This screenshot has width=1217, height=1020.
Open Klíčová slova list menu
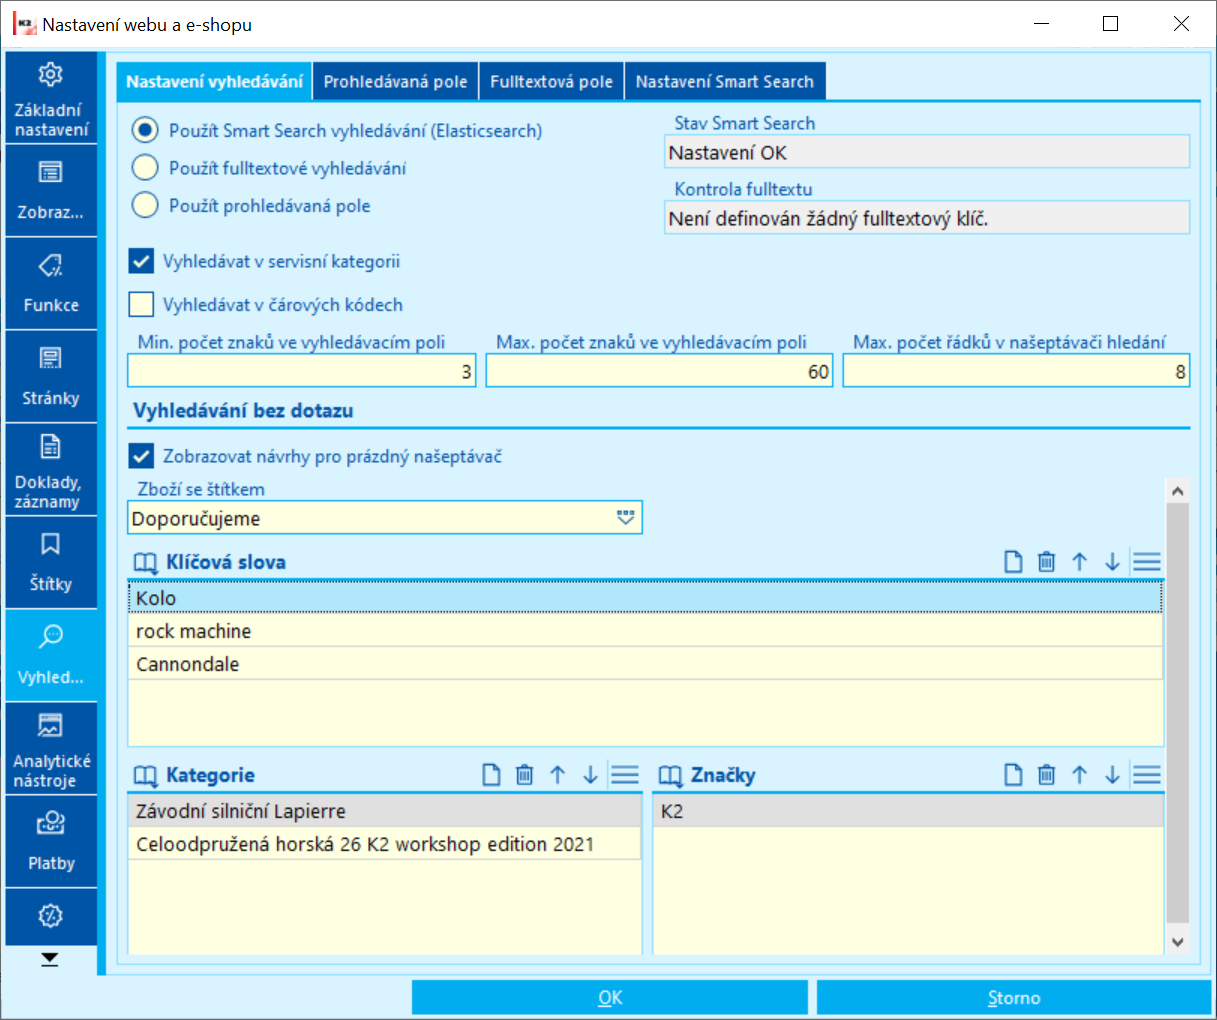(x=1147, y=562)
